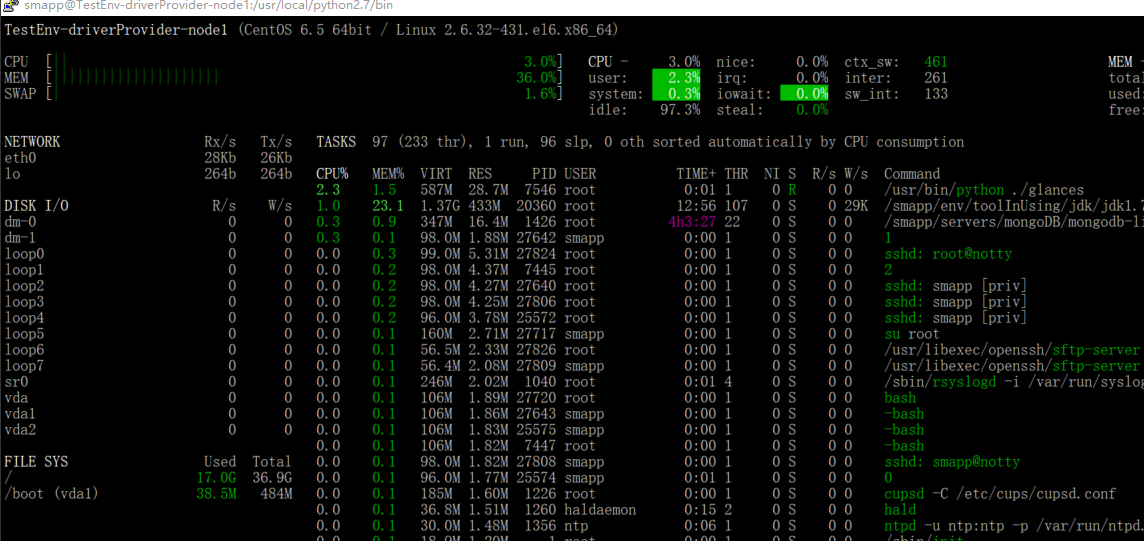Image resolution: width=1144 pixels, height=541 pixels.
Task: Select the process PID 20360
Action: tap(536, 206)
